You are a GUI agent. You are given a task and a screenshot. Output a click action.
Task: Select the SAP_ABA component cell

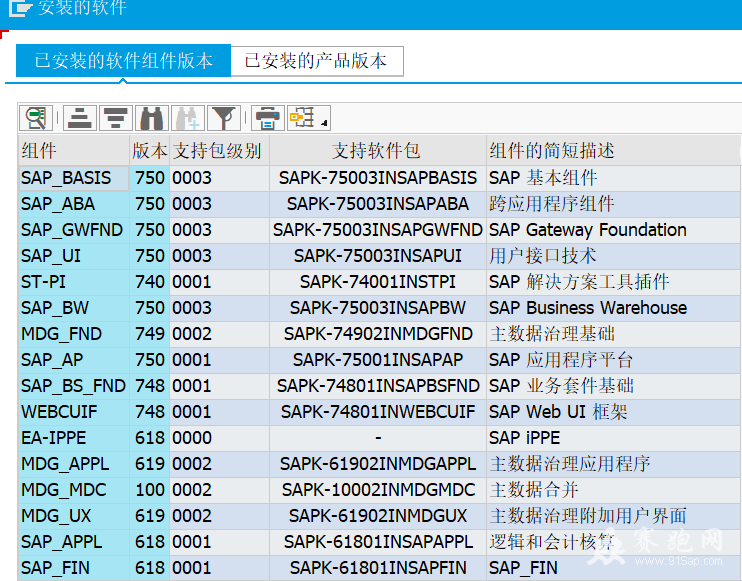coord(74,204)
